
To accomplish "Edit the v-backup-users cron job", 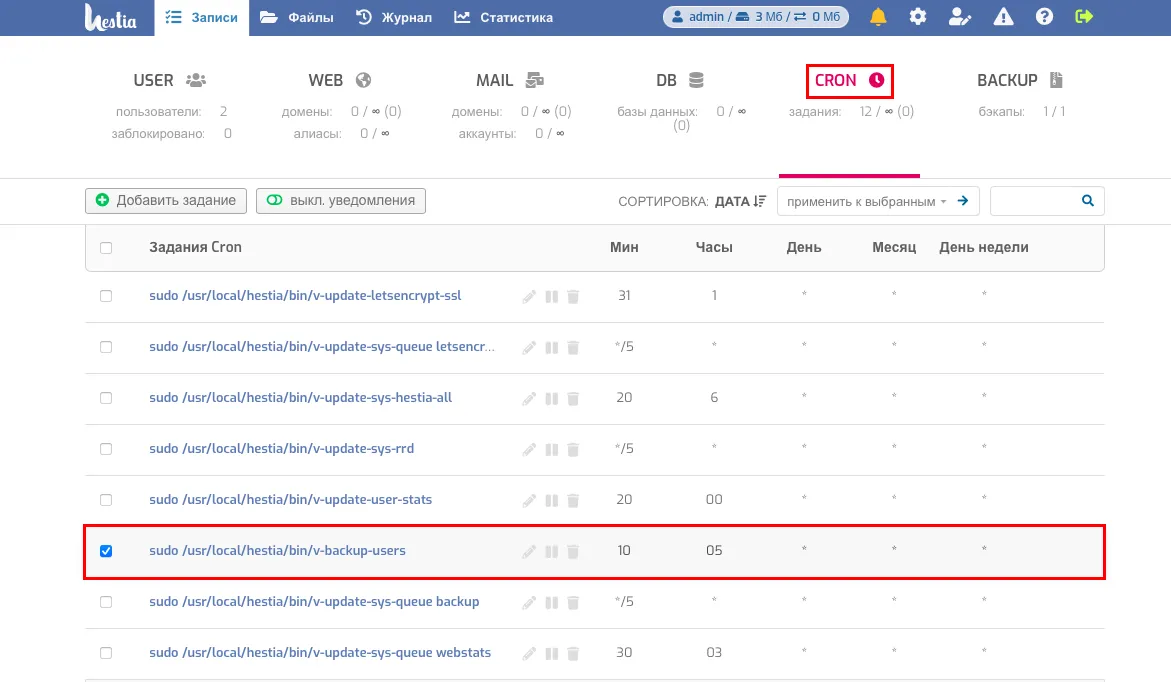I will point(529,551).
